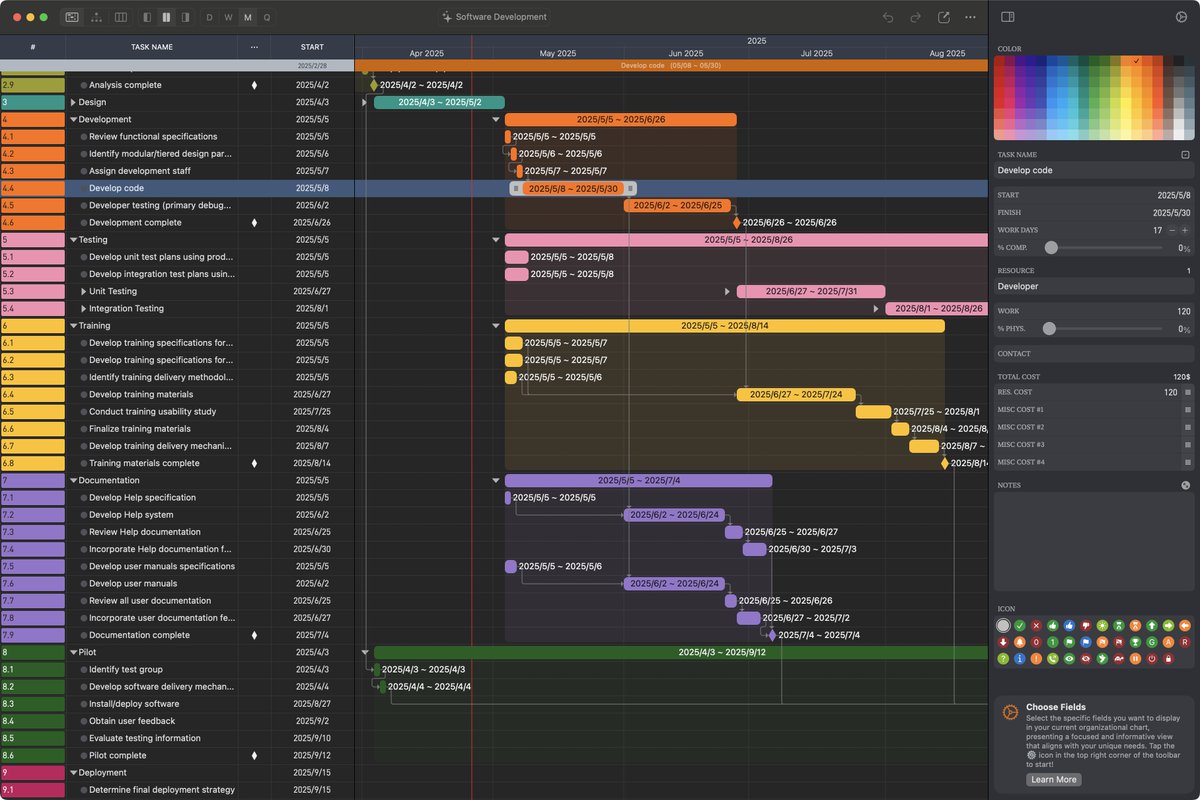Open the column table view icon
This screenshot has height=800, width=1200.
tap(121, 17)
